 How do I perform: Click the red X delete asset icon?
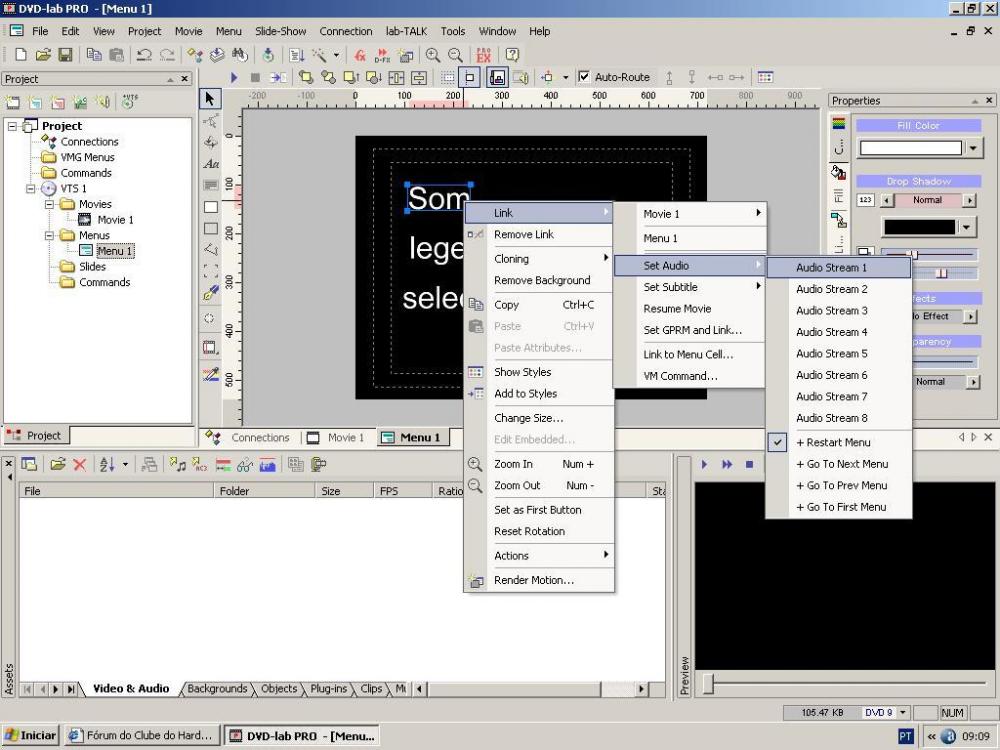pyautogui.click(x=79, y=465)
